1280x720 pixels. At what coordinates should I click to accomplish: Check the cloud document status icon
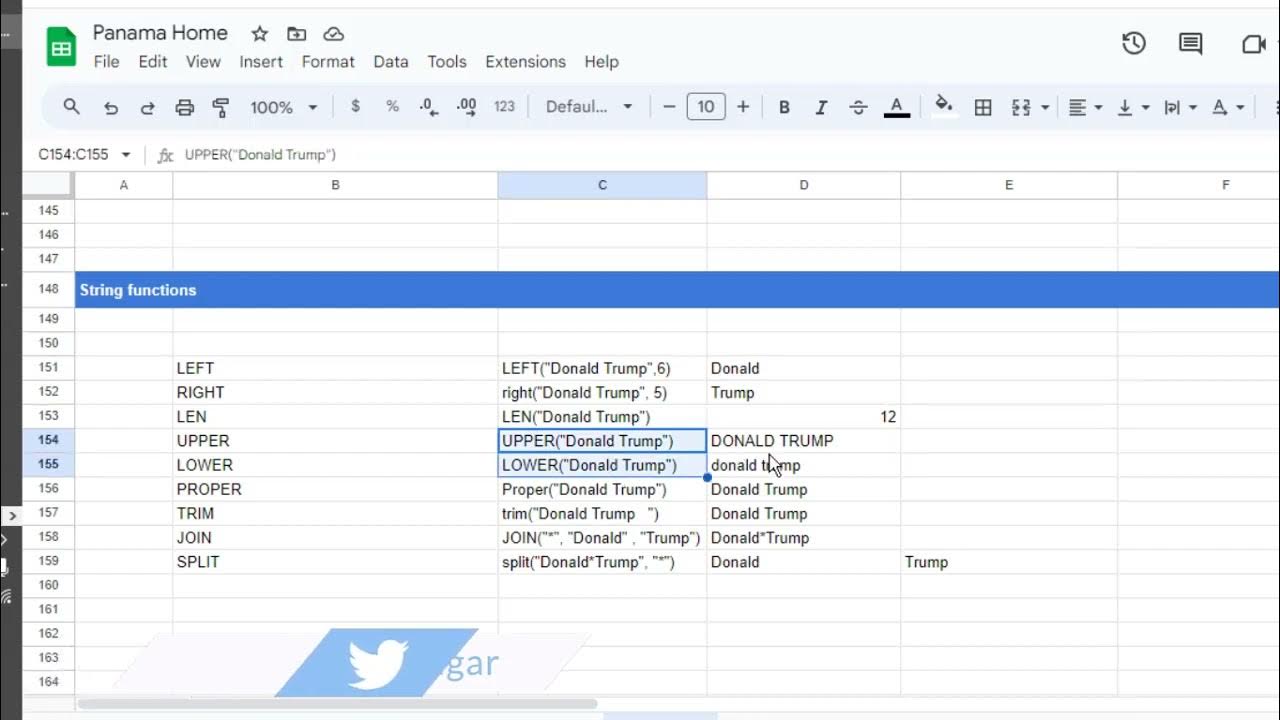(333, 34)
